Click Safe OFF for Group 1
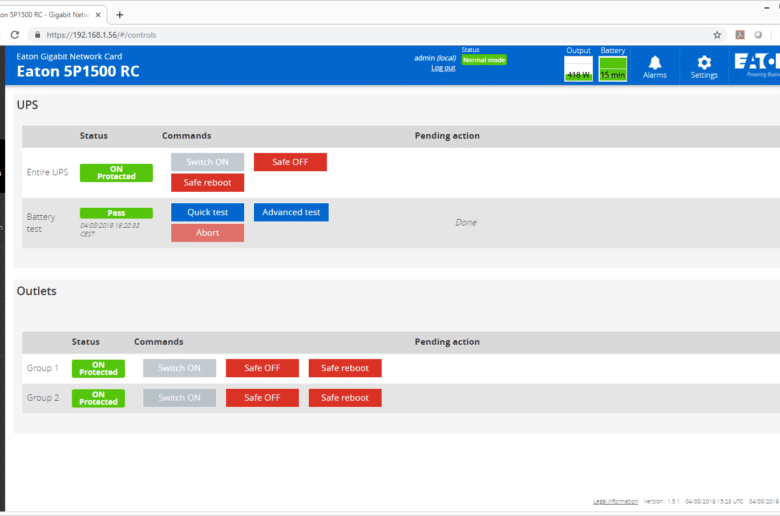This screenshot has width=780, height=516. point(262,368)
